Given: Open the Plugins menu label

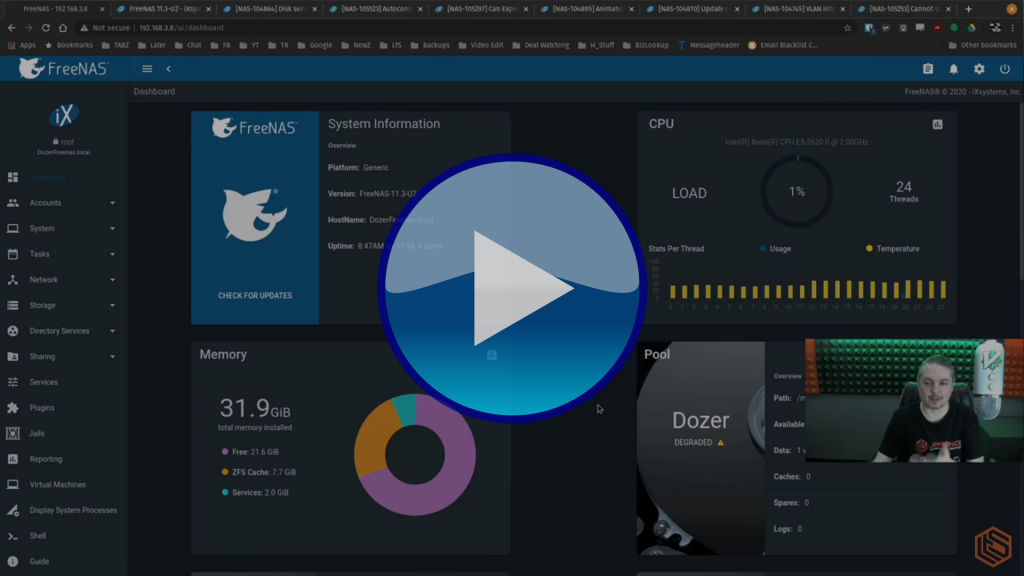Looking at the screenshot, I should coord(42,408).
